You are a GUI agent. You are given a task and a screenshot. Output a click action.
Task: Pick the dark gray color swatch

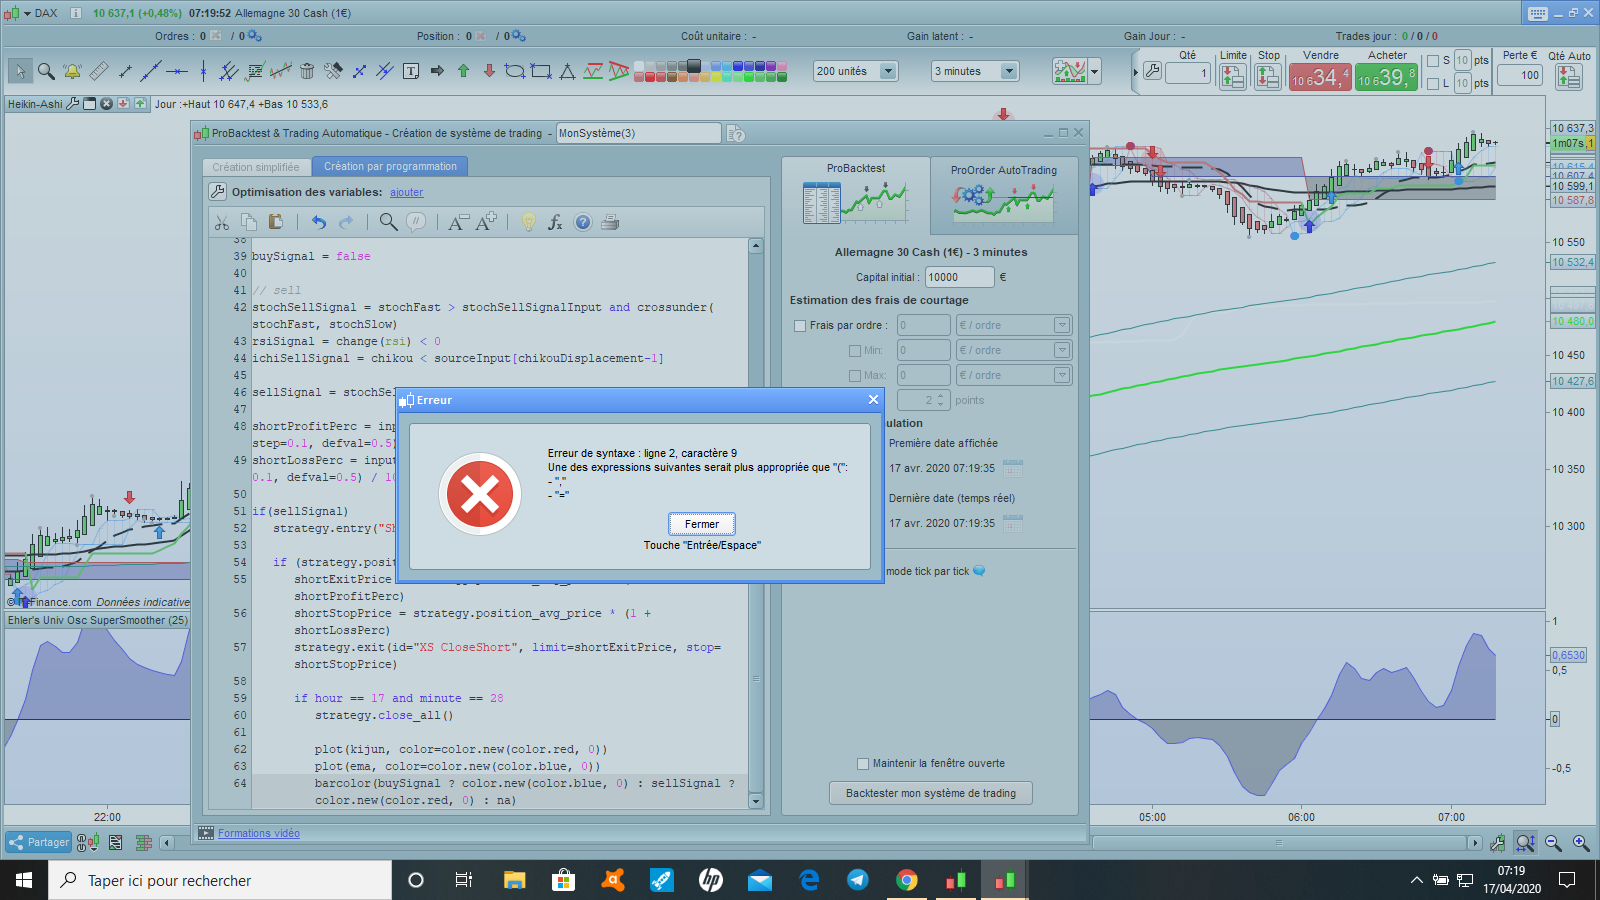point(694,66)
